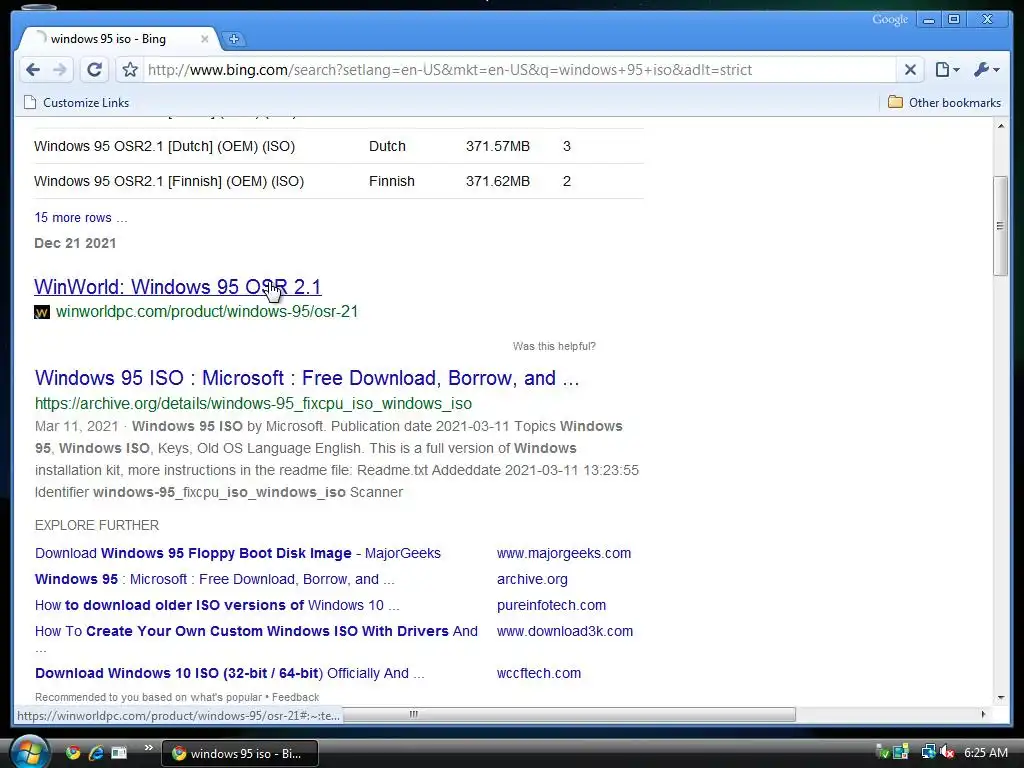1024x768 pixels.
Task: Click the vertical scrollbar down arrow
Action: [x=1000, y=697]
